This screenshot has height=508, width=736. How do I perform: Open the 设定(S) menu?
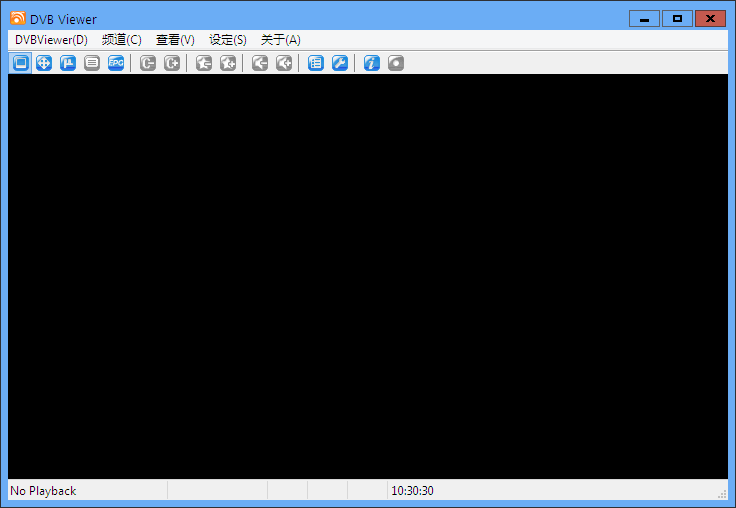228,40
